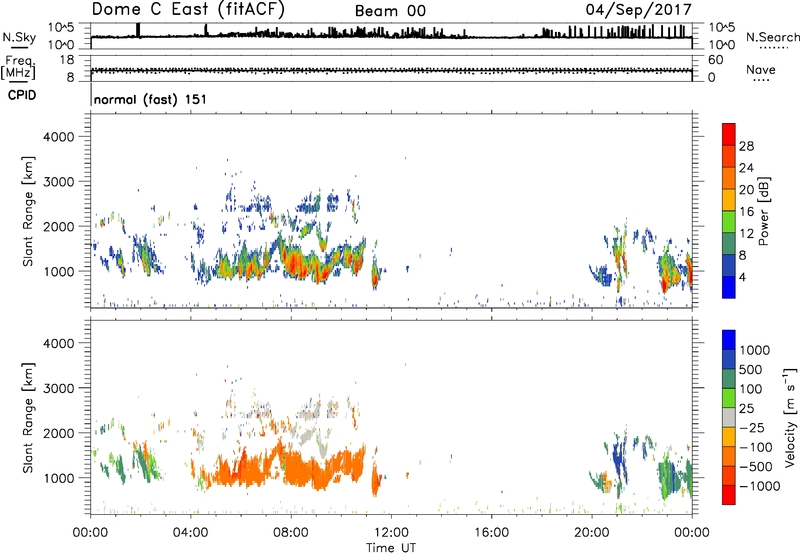Image resolution: width=800 pixels, height=554 pixels.
Task: Select the 'CPID' label
Action: click(22, 95)
